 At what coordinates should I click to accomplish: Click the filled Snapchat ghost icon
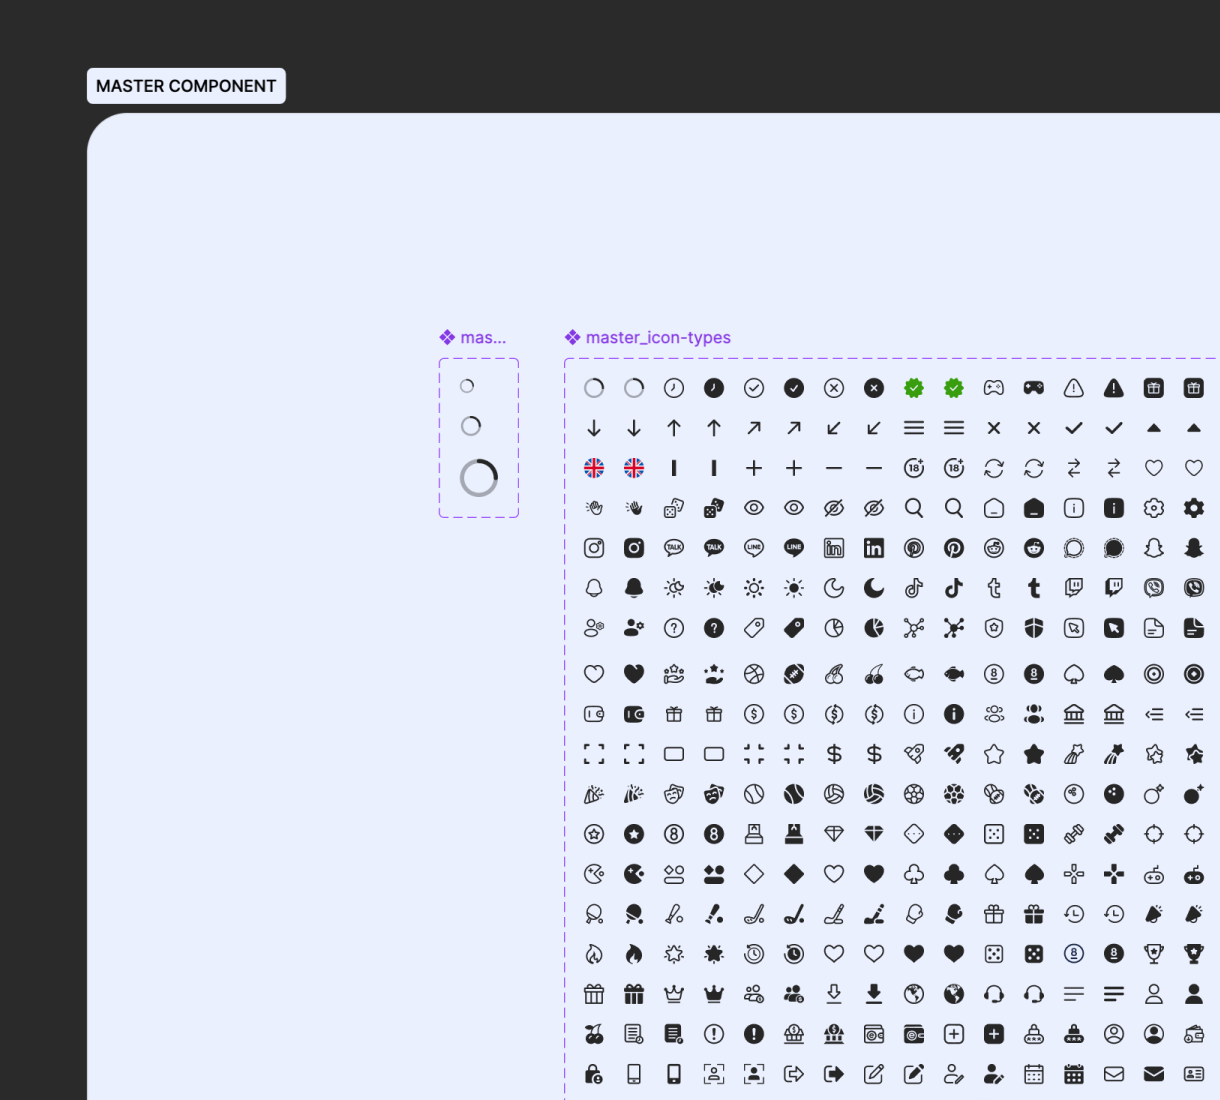[1194, 548]
